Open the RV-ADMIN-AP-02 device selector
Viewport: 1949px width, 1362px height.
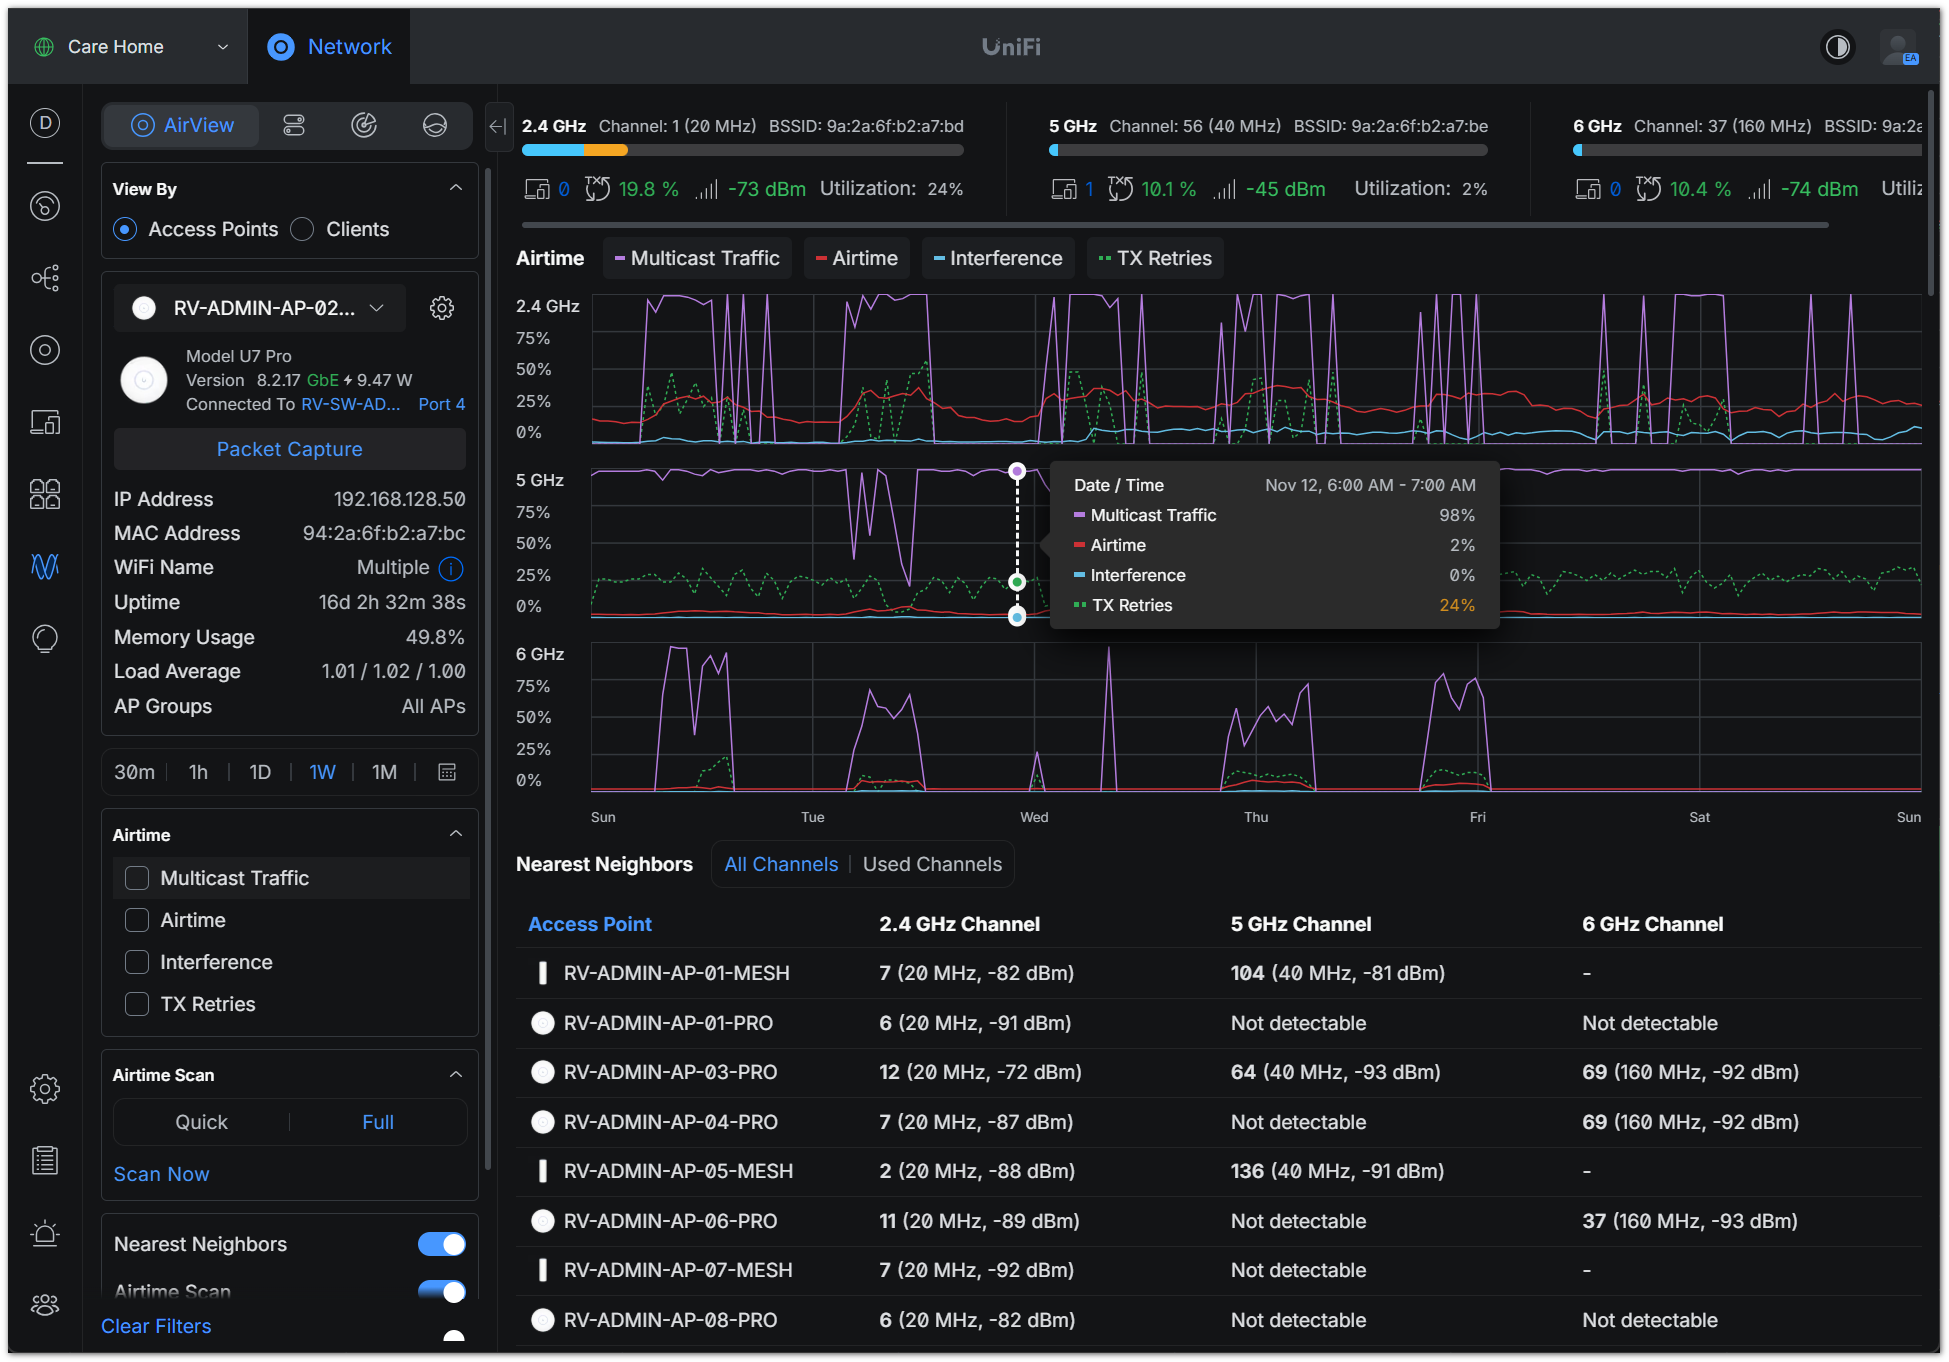[260, 308]
